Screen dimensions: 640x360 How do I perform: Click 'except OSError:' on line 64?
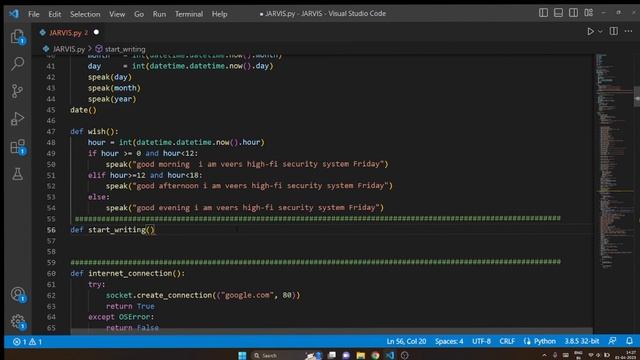pos(121,317)
